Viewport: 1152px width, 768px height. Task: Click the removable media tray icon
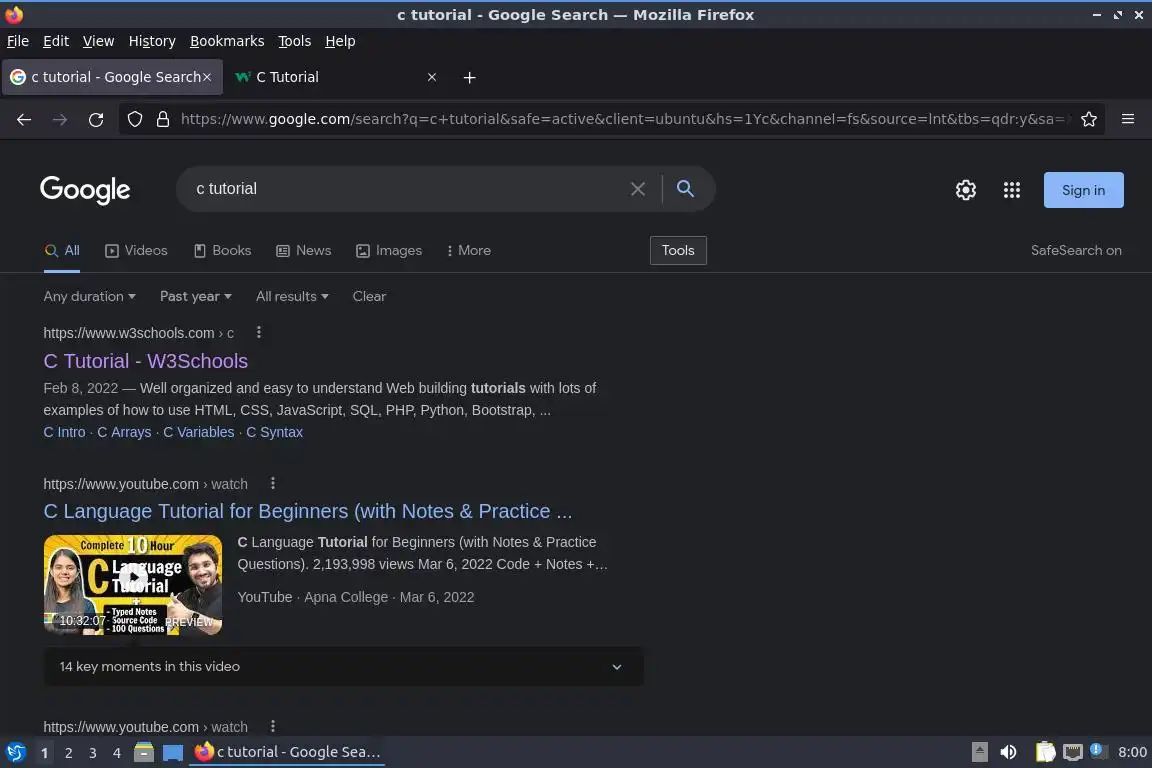point(979,752)
